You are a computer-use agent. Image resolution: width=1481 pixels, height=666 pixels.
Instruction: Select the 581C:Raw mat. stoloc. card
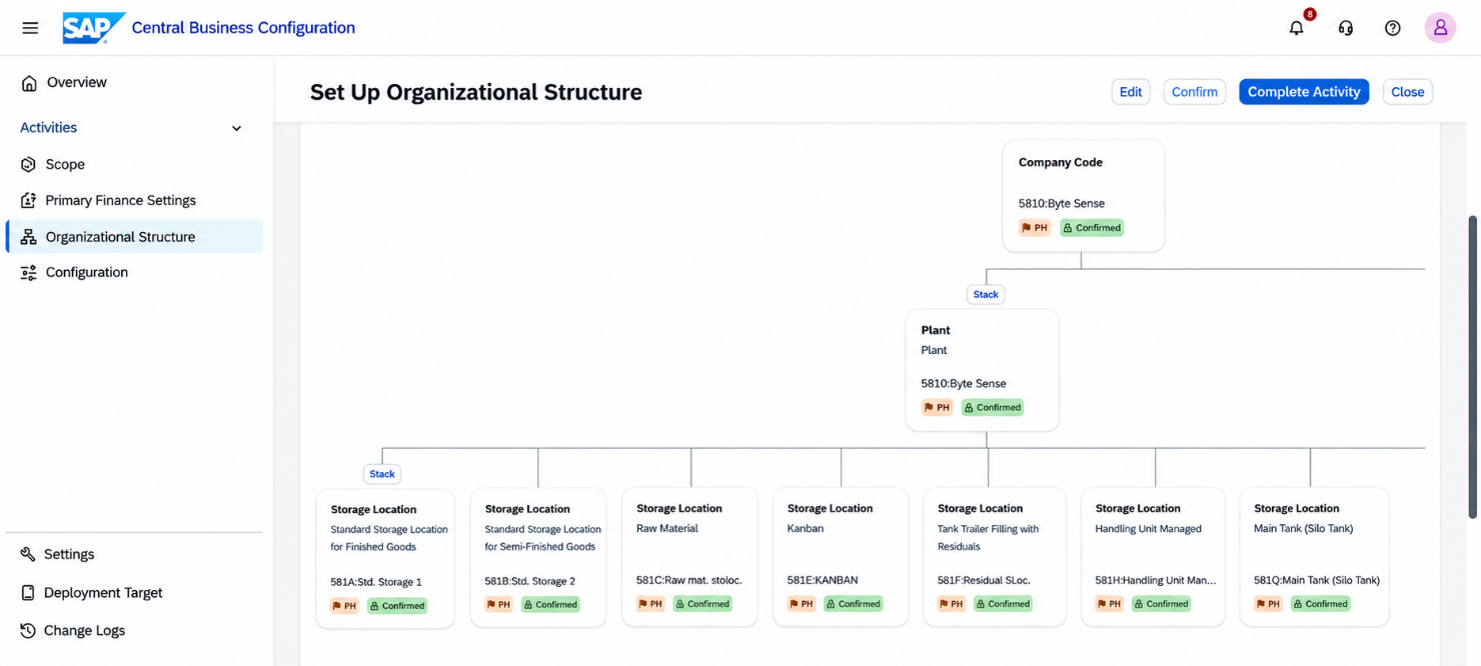coord(690,557)
